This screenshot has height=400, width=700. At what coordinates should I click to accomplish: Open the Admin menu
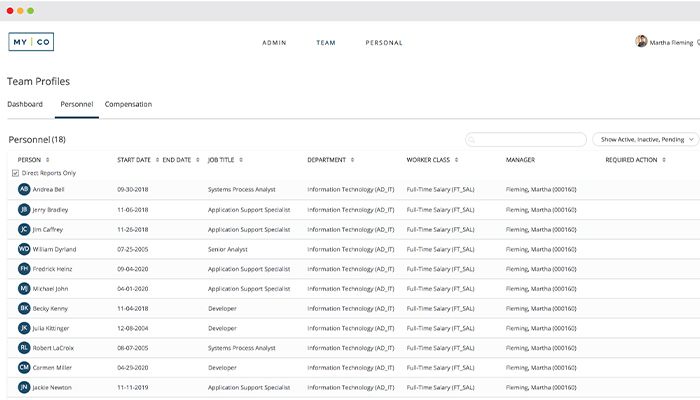(274, 43)
